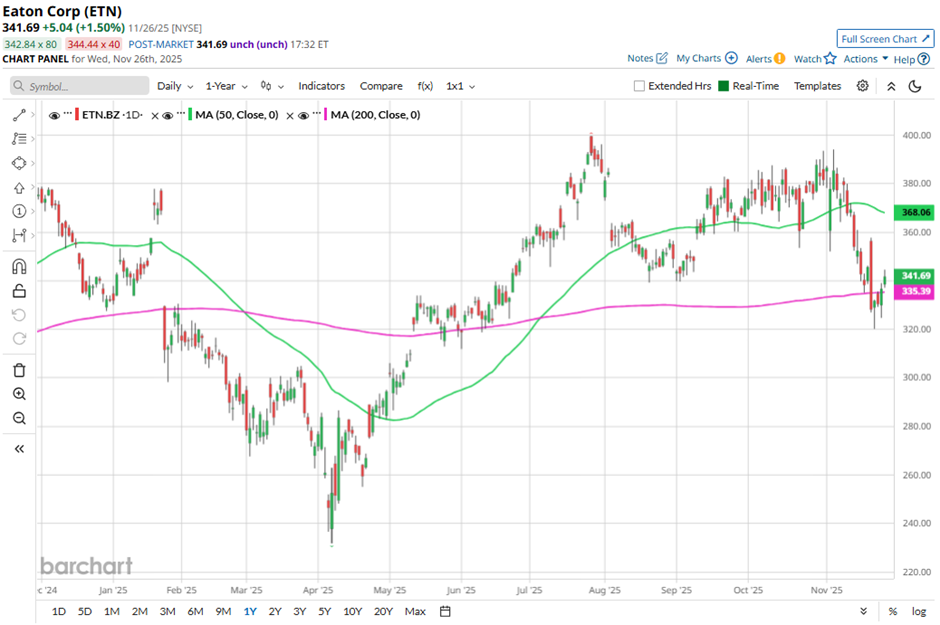
Task: Open chart settings gear
Action: 863,86
